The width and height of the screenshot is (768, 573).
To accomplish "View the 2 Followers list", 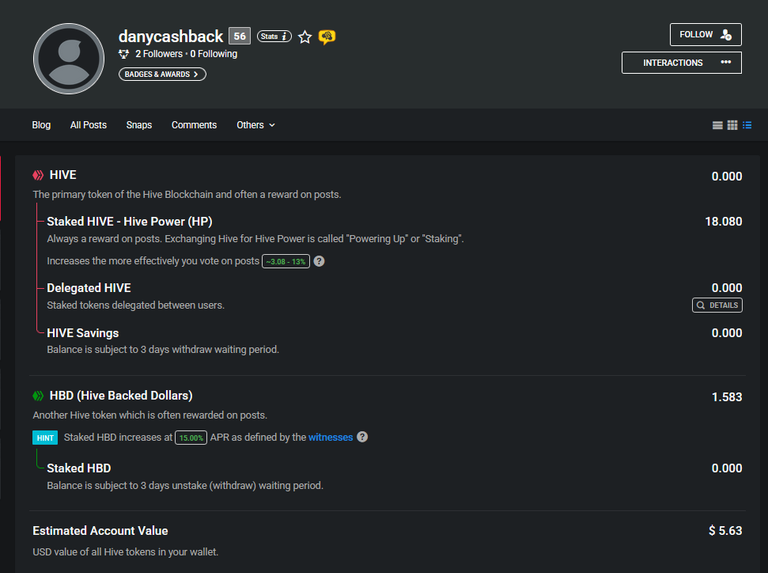I will pyautogui.click(x=159, y=54).
